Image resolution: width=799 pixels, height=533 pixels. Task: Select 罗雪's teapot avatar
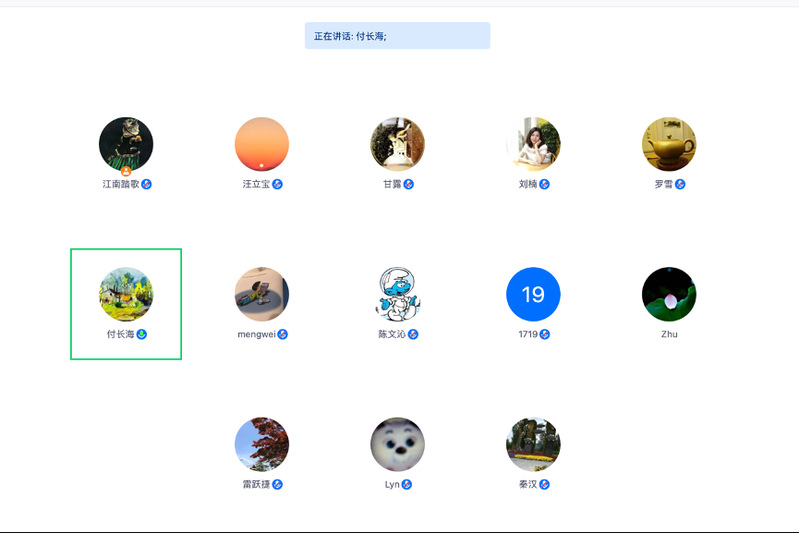pyautogui.click(x=669, y=144)
